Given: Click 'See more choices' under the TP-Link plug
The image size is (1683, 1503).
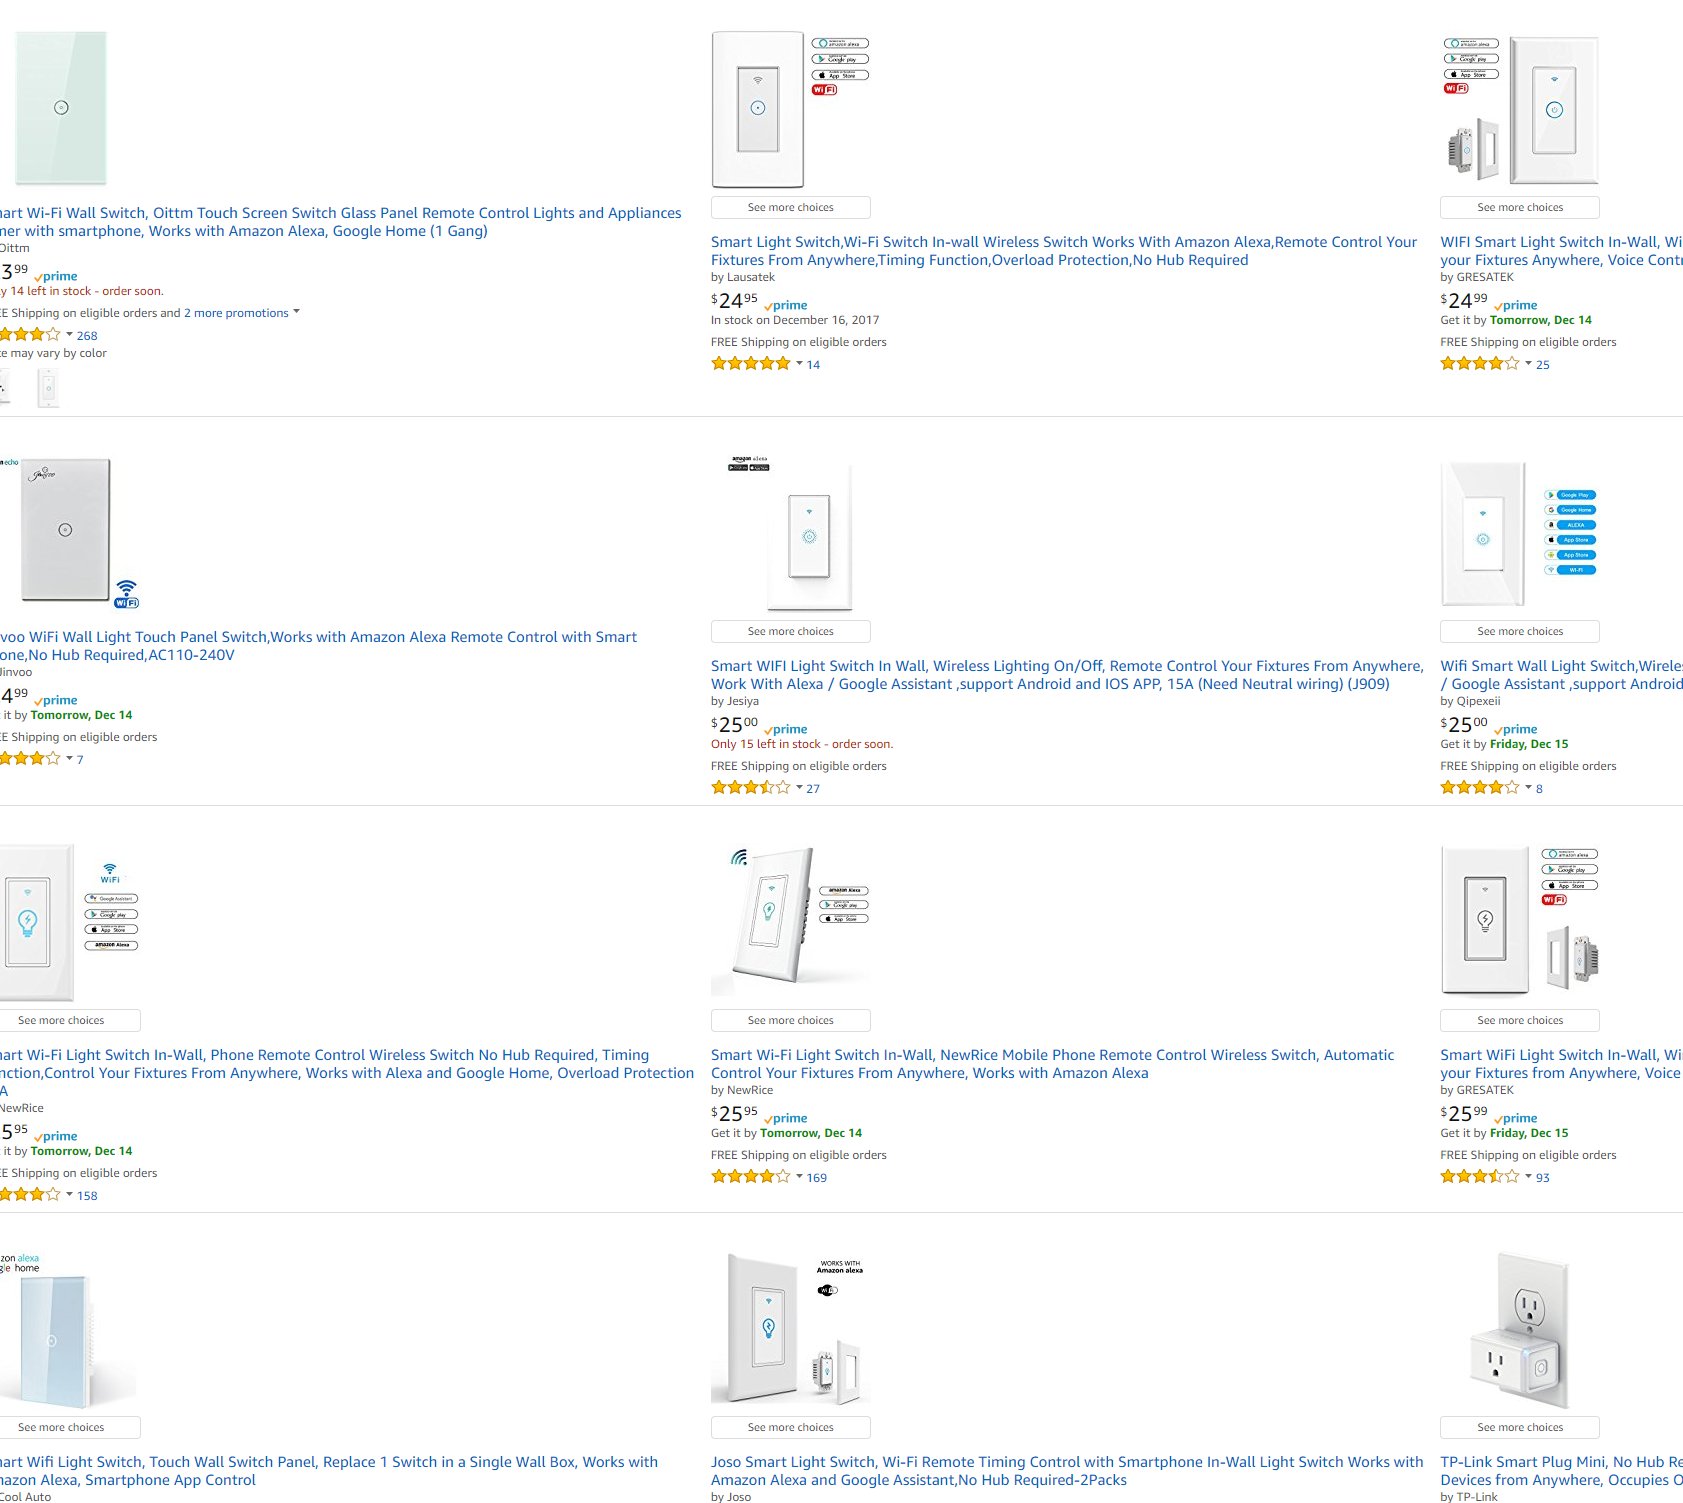Looking at the screenshot, I should pos(1520,1428).
